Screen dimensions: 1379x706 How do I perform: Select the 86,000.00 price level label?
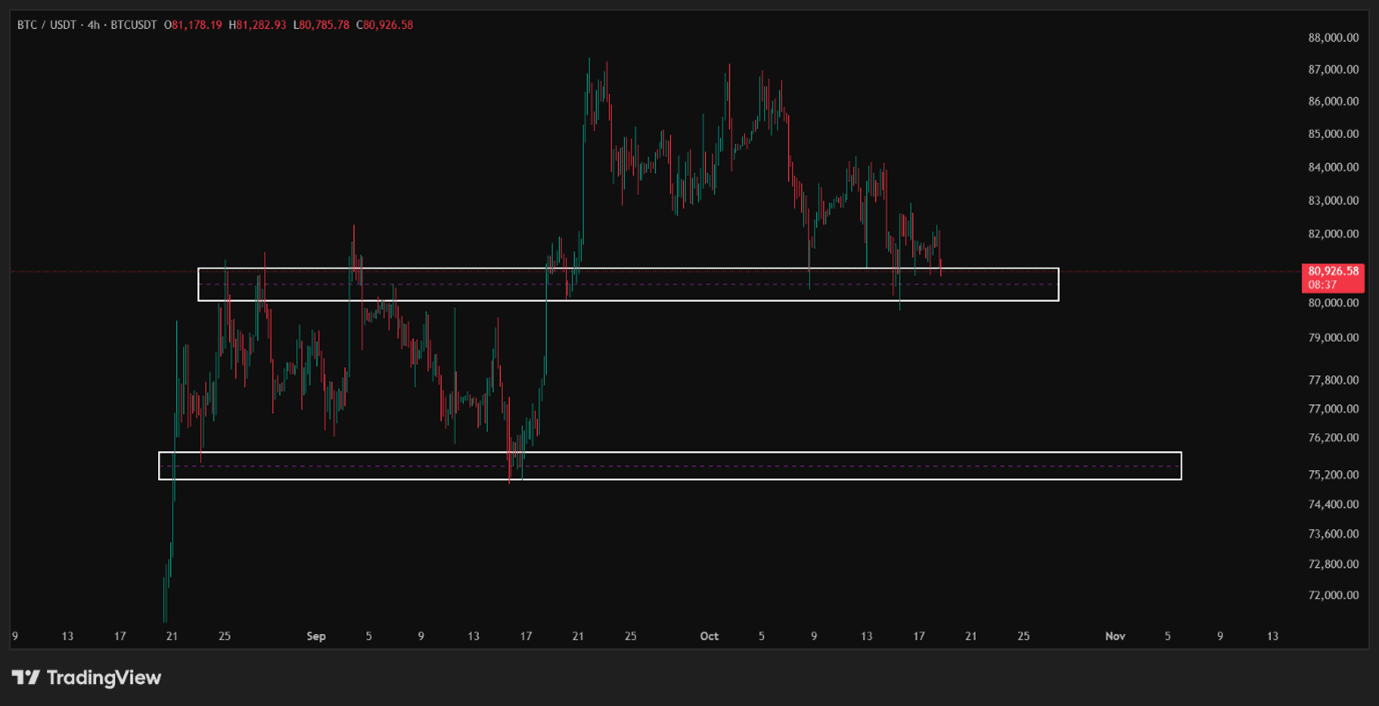1333,102
